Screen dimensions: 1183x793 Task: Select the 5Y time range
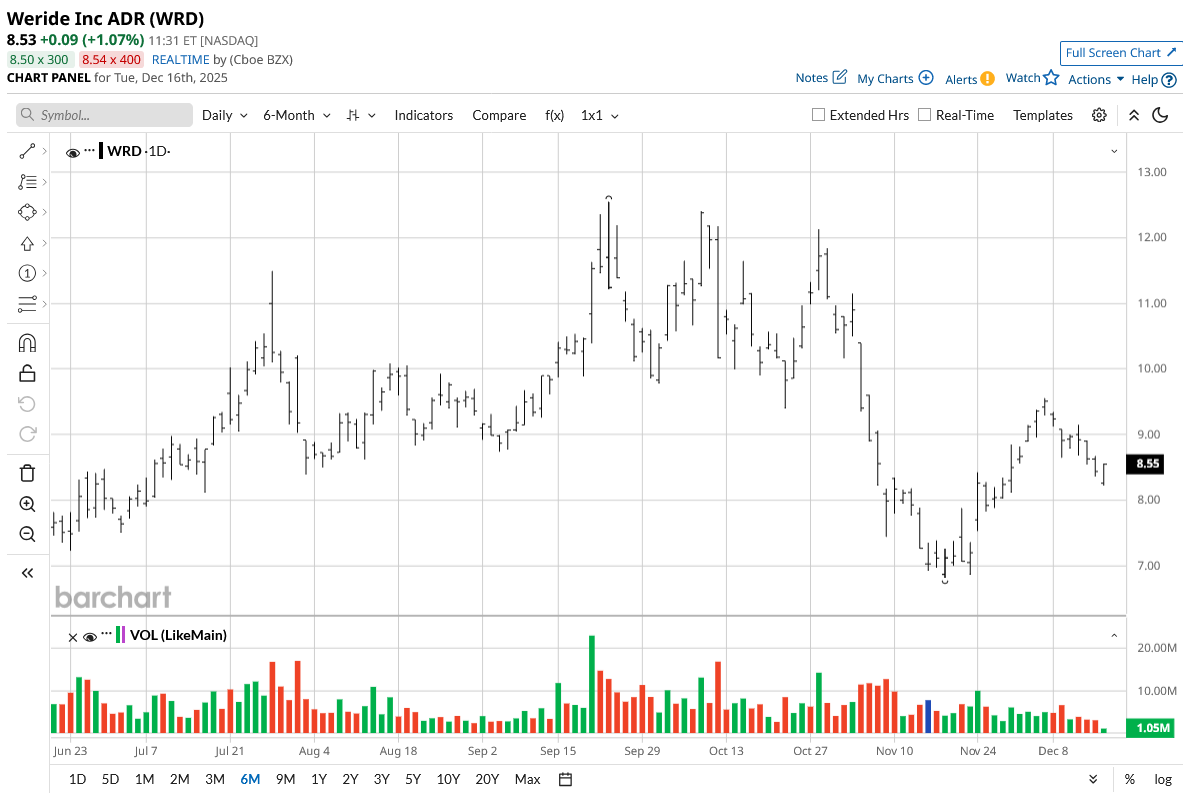(413, 779)
